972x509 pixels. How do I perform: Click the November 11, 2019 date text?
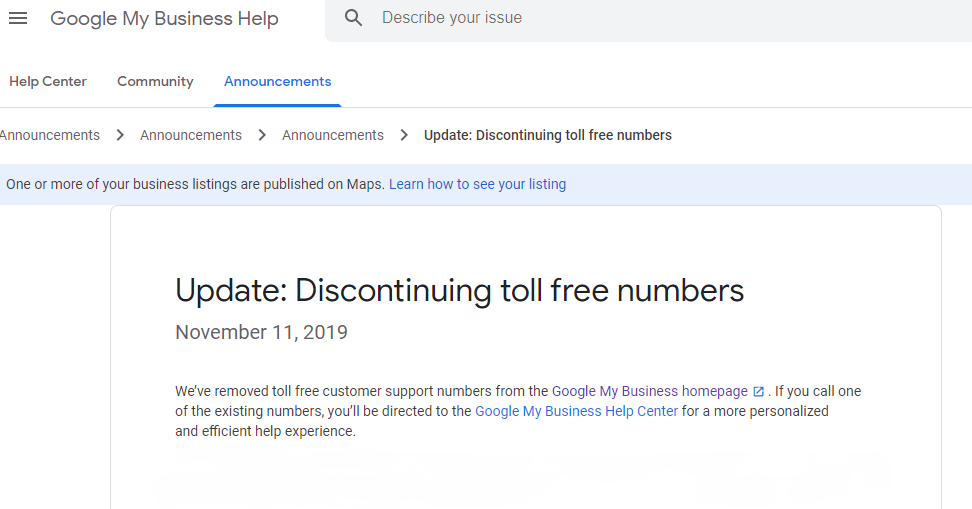(262, 332)
